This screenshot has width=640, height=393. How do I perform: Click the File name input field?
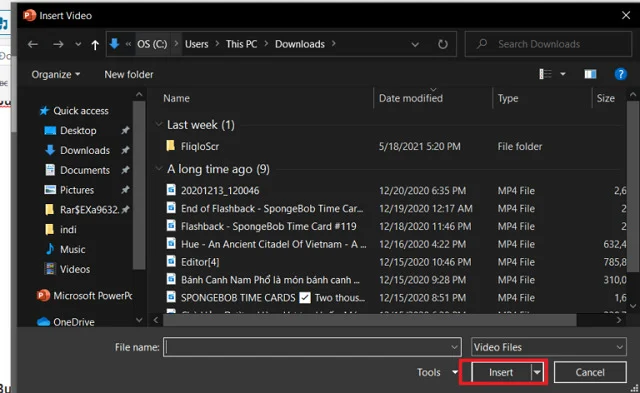point(312,347)
